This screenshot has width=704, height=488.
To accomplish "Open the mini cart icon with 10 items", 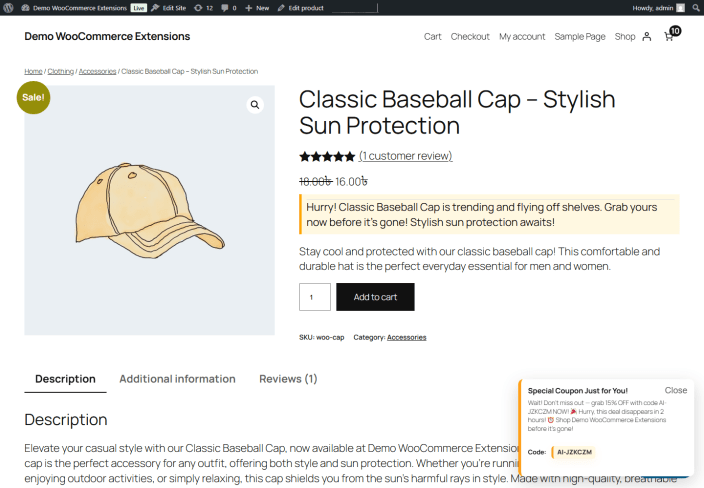I will click(x=671, y=34).
